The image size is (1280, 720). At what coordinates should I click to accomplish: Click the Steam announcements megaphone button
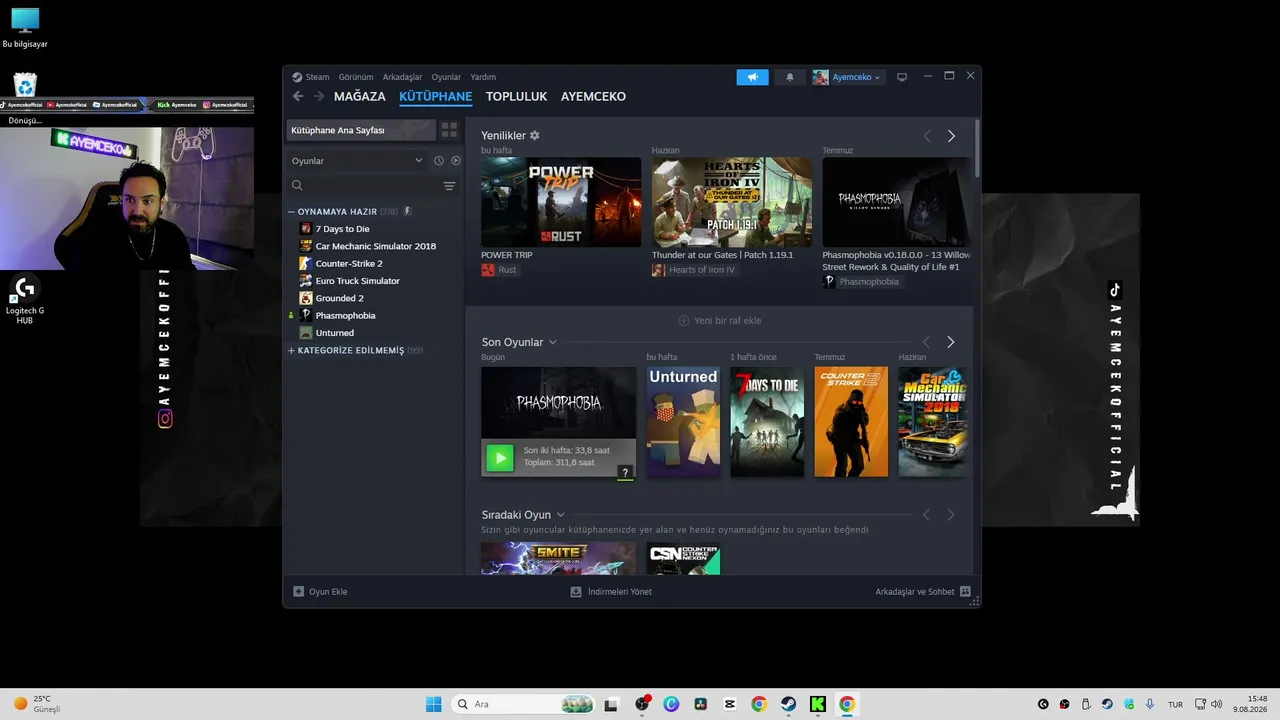coord(752,77)
